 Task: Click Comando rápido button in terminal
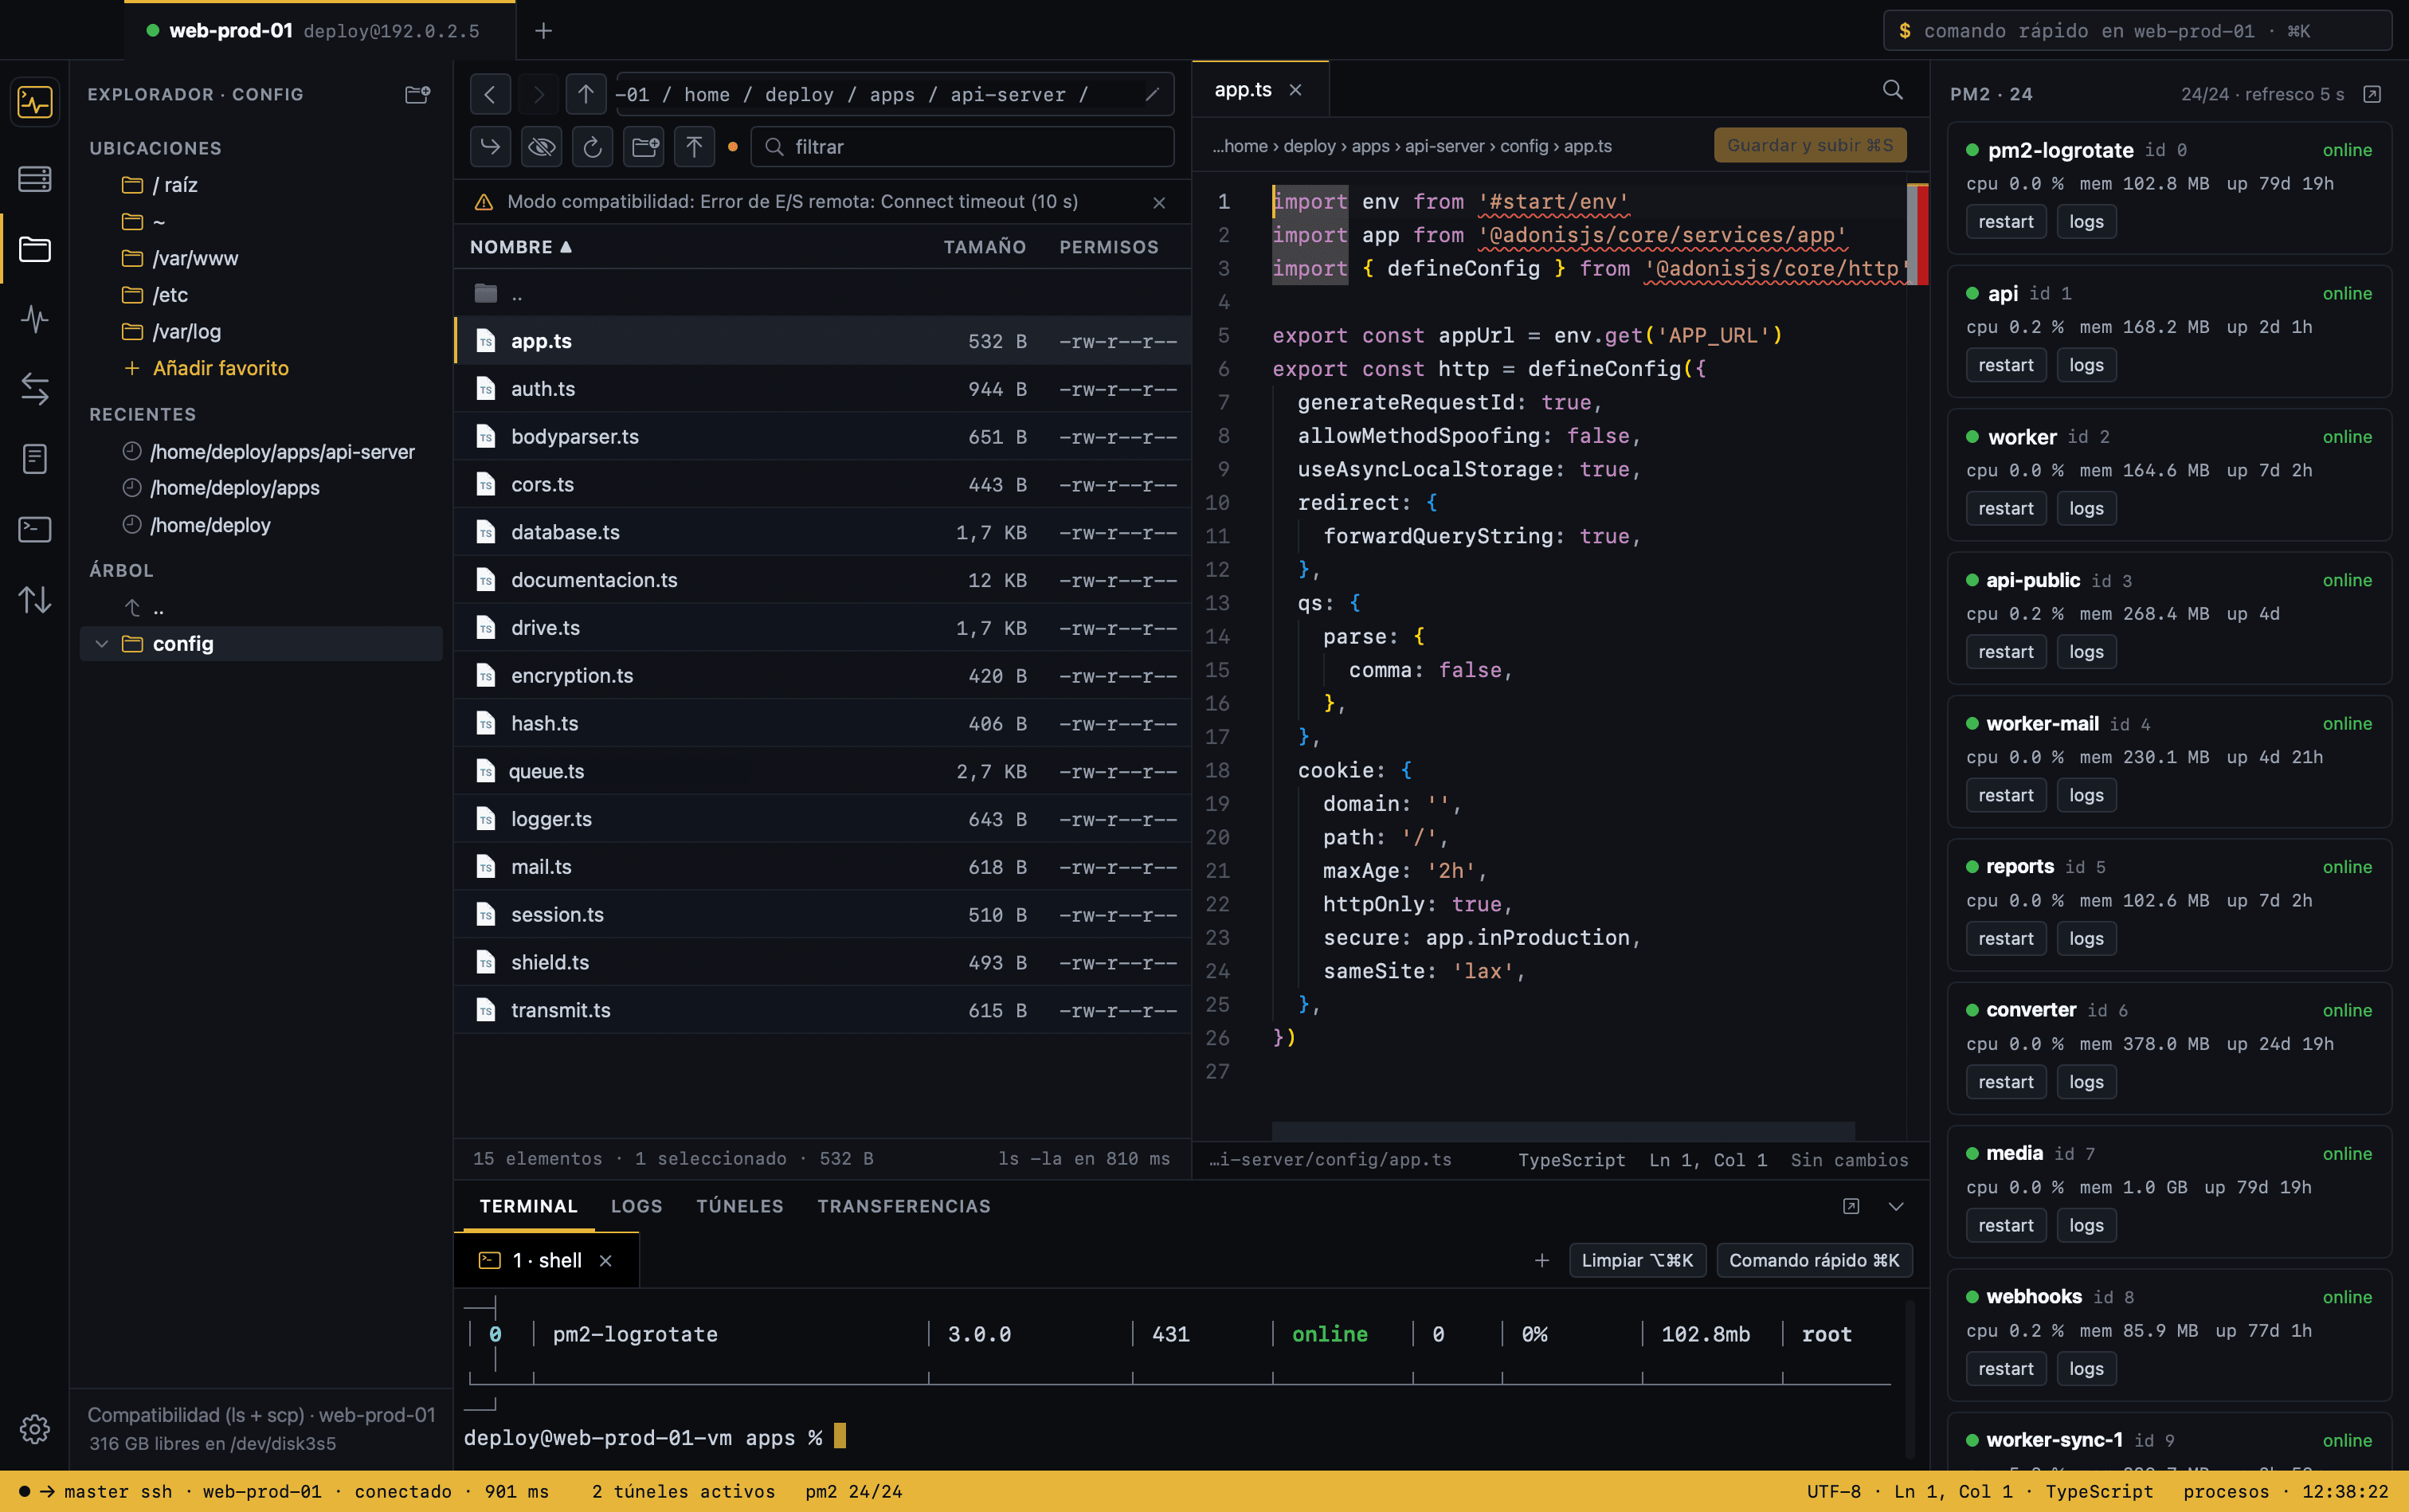coord(1814,1260)
